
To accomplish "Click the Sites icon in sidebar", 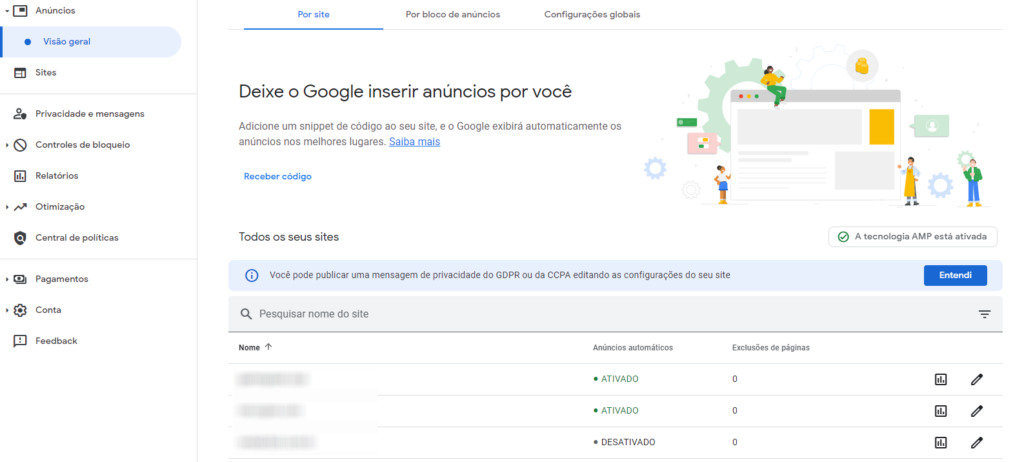I will [20, 73].
